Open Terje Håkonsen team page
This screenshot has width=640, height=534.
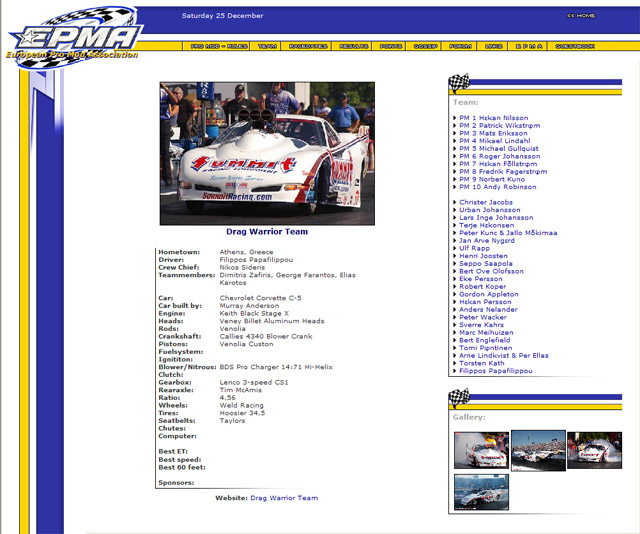point(487,225)
